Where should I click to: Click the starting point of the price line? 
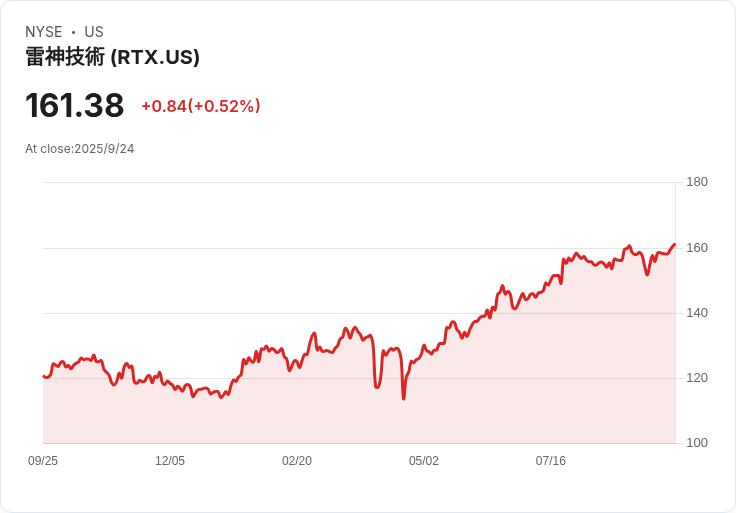click(x=44, y=376)
